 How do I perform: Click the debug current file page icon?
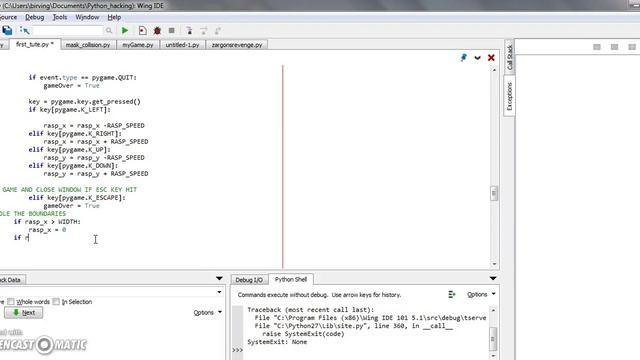point(142,31)
